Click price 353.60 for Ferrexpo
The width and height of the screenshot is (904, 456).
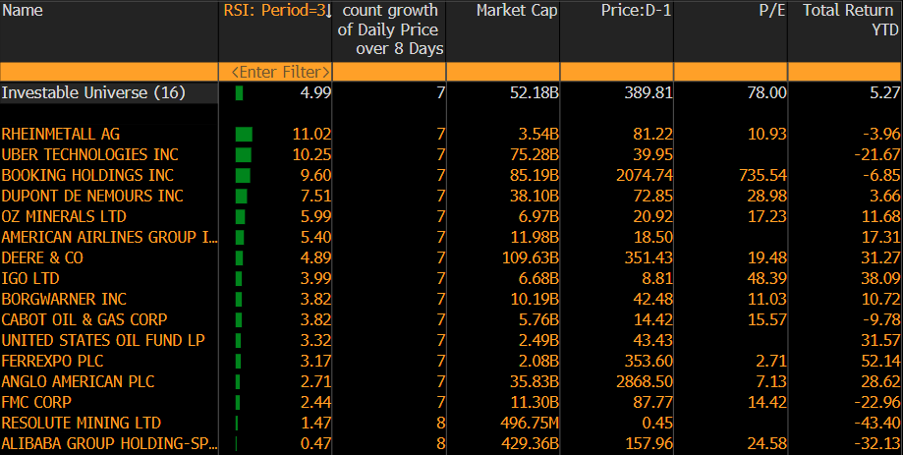tap(649, 361)
